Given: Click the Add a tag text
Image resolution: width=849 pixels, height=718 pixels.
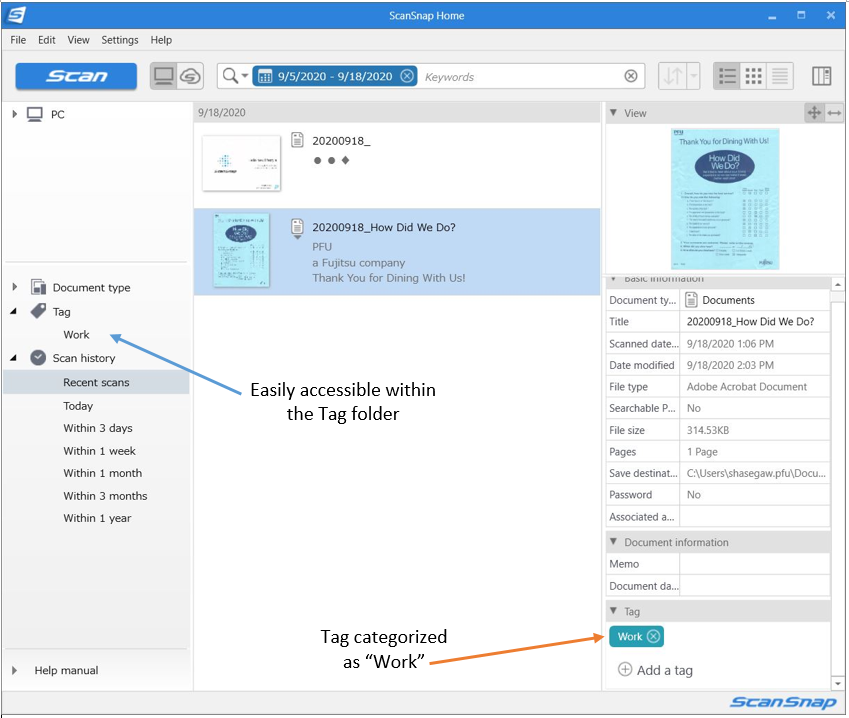Looking at the screenshot, I should click(x=665, y=670).
